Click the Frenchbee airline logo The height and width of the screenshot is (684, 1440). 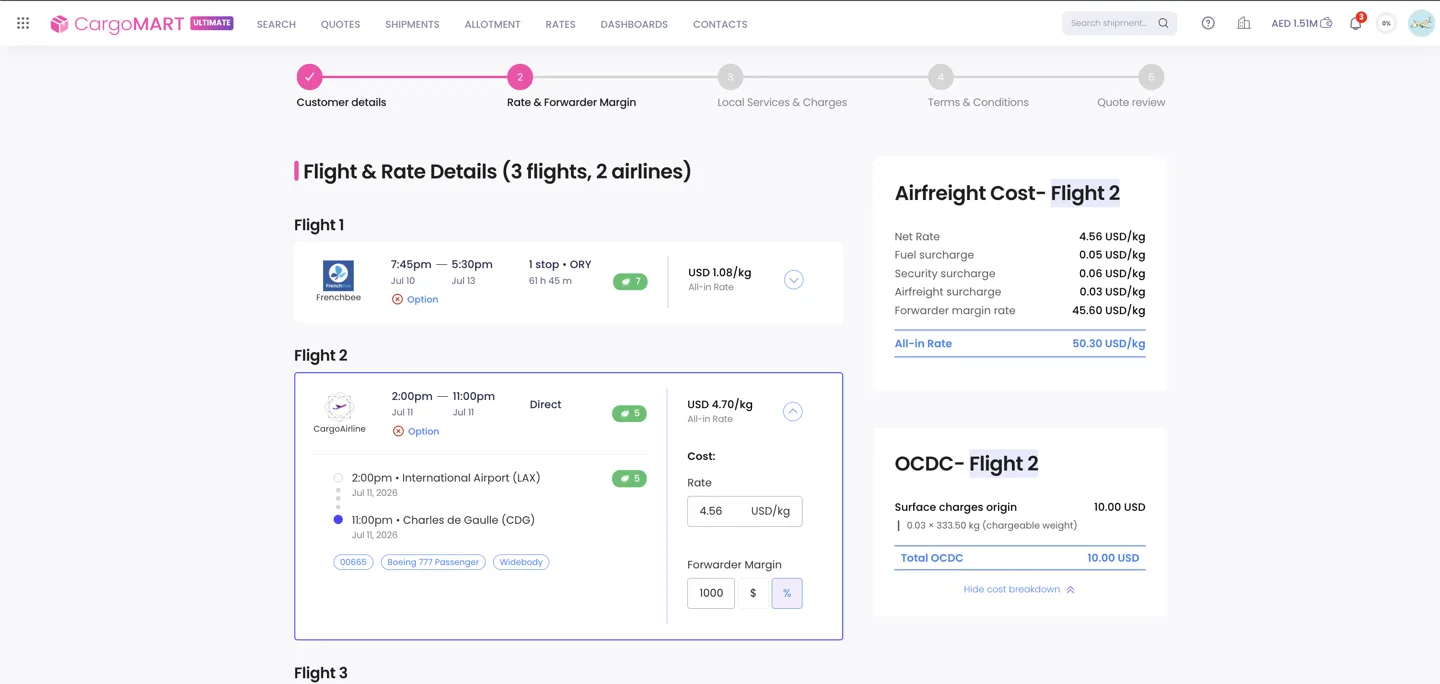point(338,275)
